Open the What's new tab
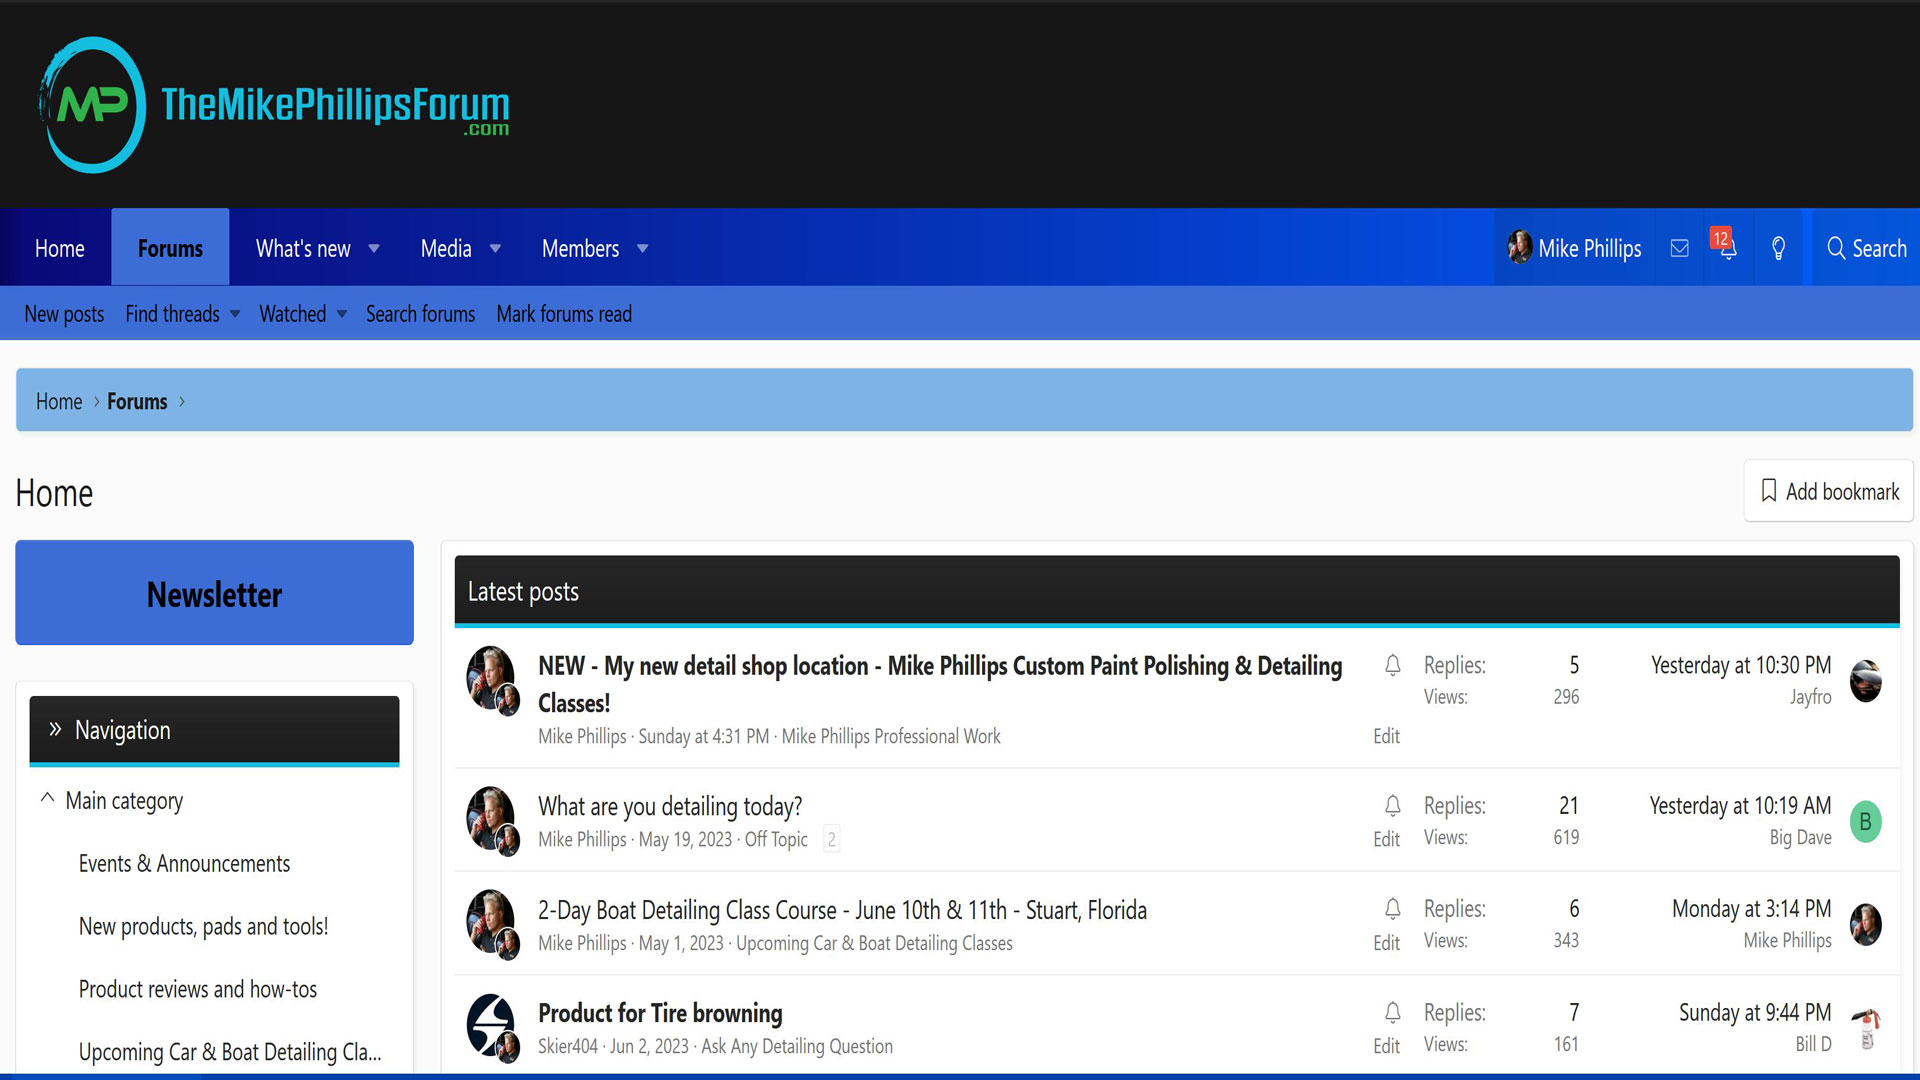The height and width of the screenshot is (1080, 1920). click(303, 248)
